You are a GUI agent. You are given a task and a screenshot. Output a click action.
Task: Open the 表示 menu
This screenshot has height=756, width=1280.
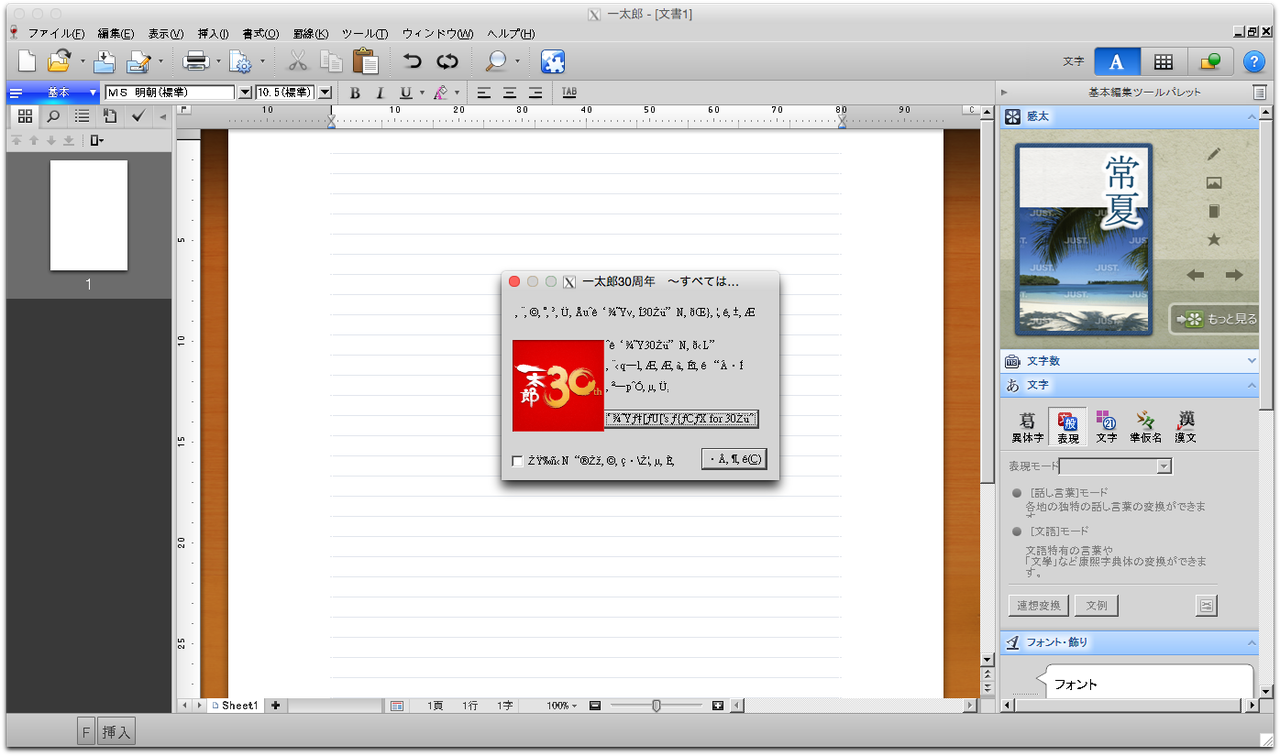[166, 34]
